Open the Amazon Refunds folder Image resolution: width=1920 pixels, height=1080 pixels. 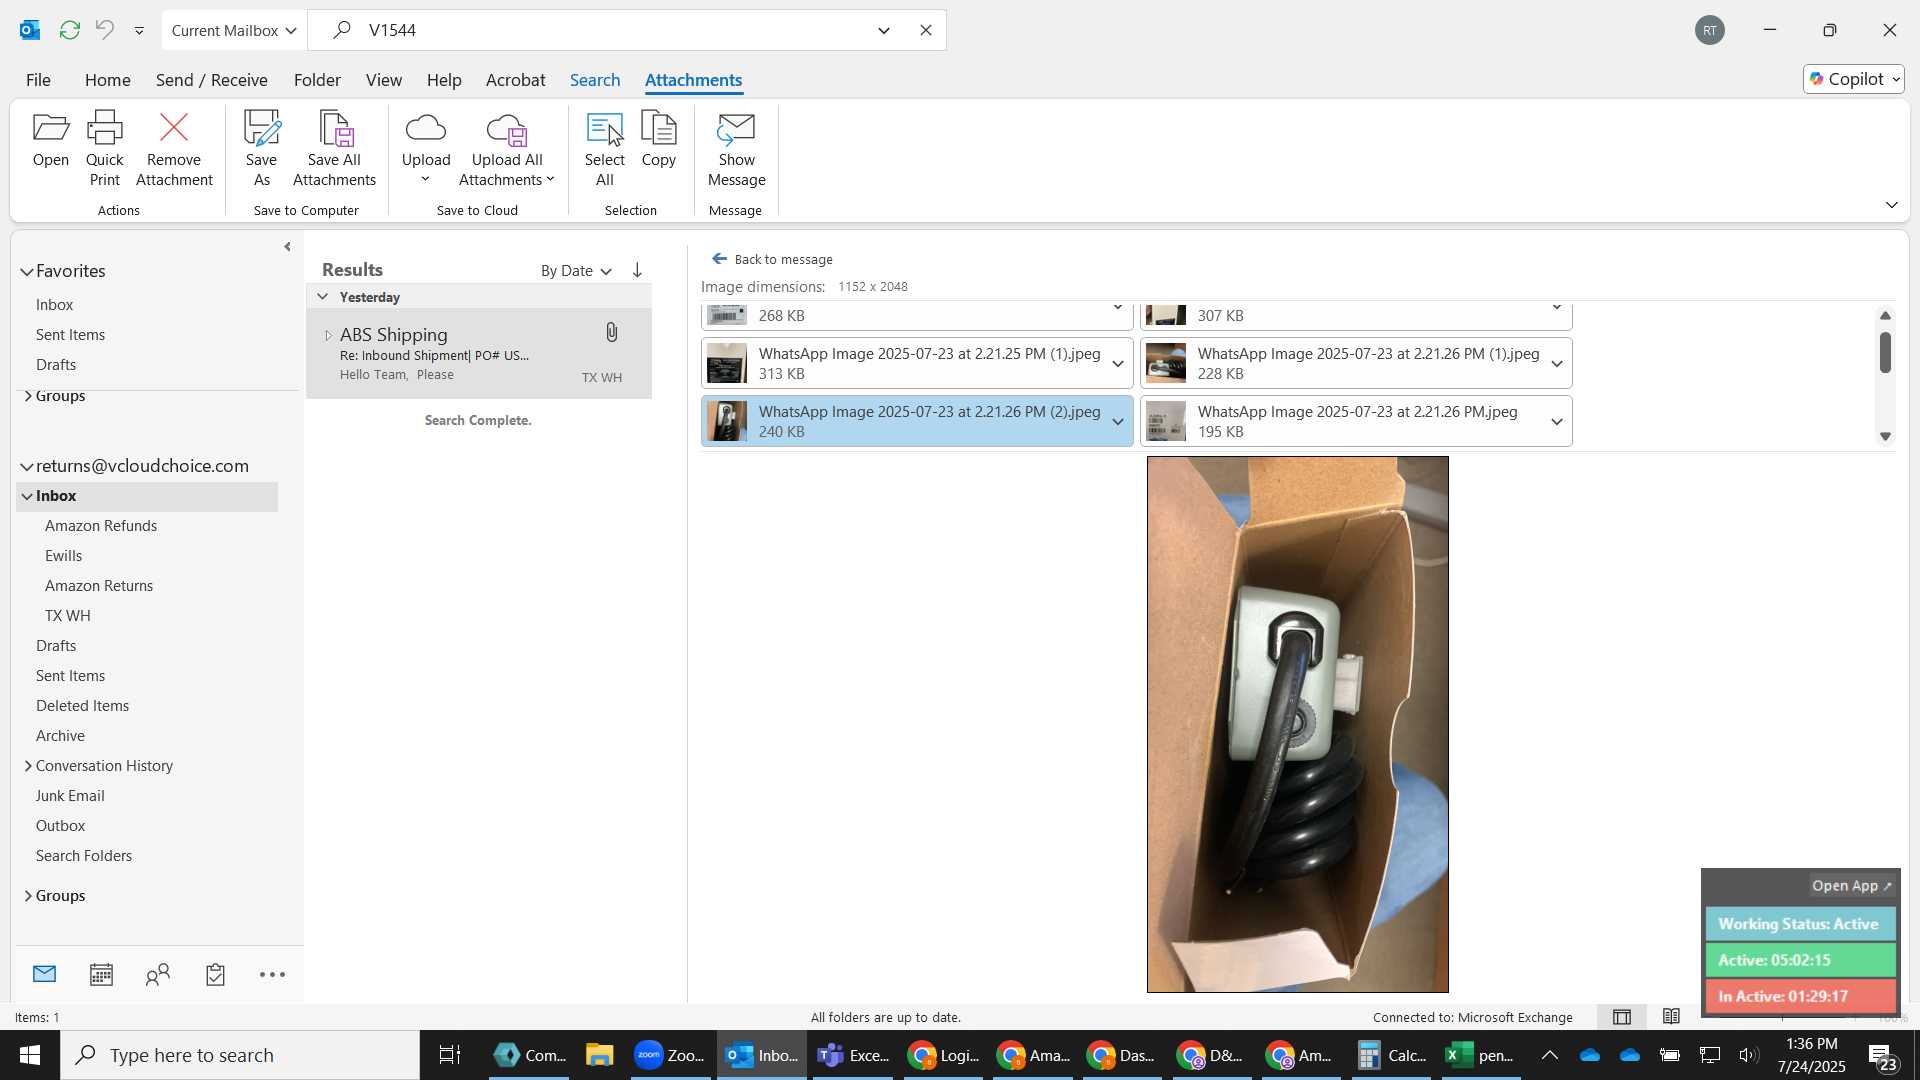coord(101,526)
